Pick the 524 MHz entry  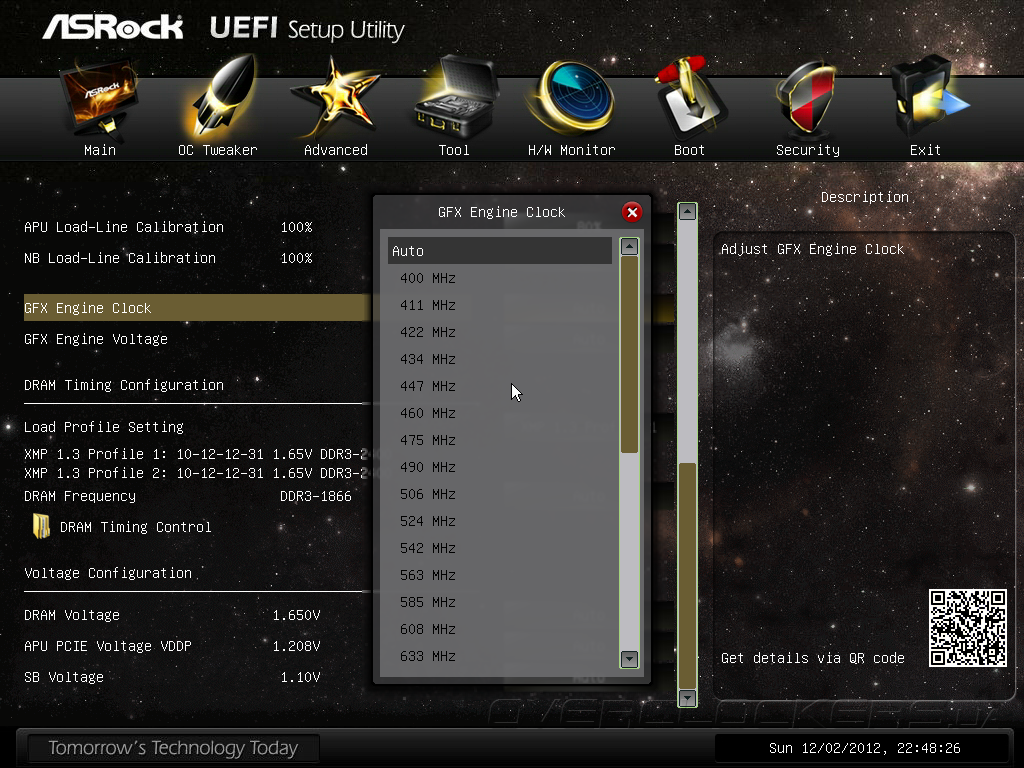point(500,521)
